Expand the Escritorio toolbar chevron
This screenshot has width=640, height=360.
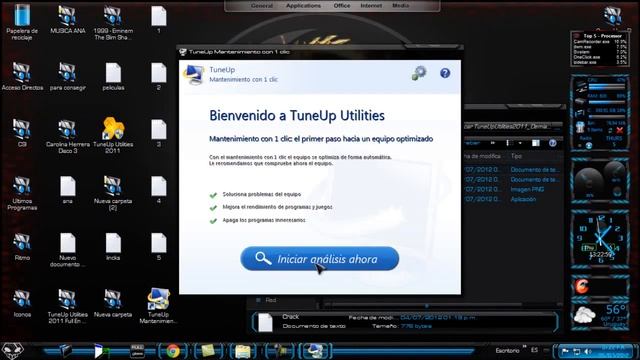(x=524, y=347)
